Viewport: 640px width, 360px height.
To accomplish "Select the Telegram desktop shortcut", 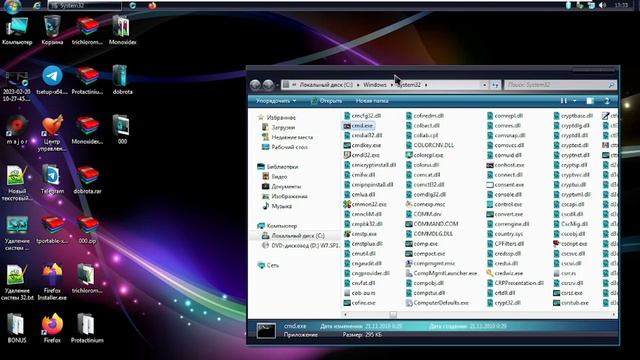I will (52, 180).
